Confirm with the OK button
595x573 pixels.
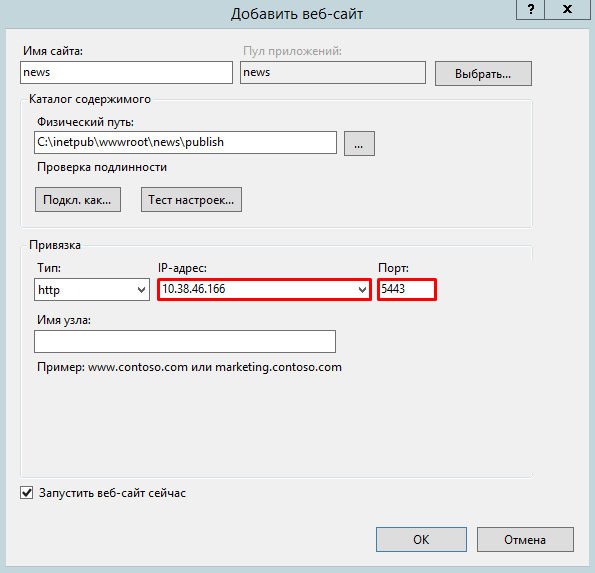[421, 539]
